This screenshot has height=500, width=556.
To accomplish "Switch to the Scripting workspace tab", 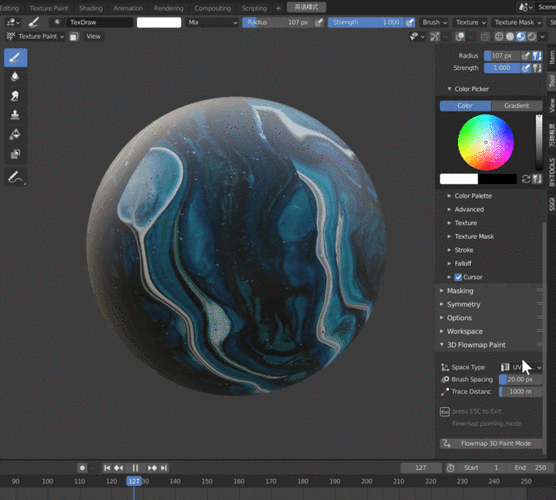I will pyautogui.click(x=254, y=8).
